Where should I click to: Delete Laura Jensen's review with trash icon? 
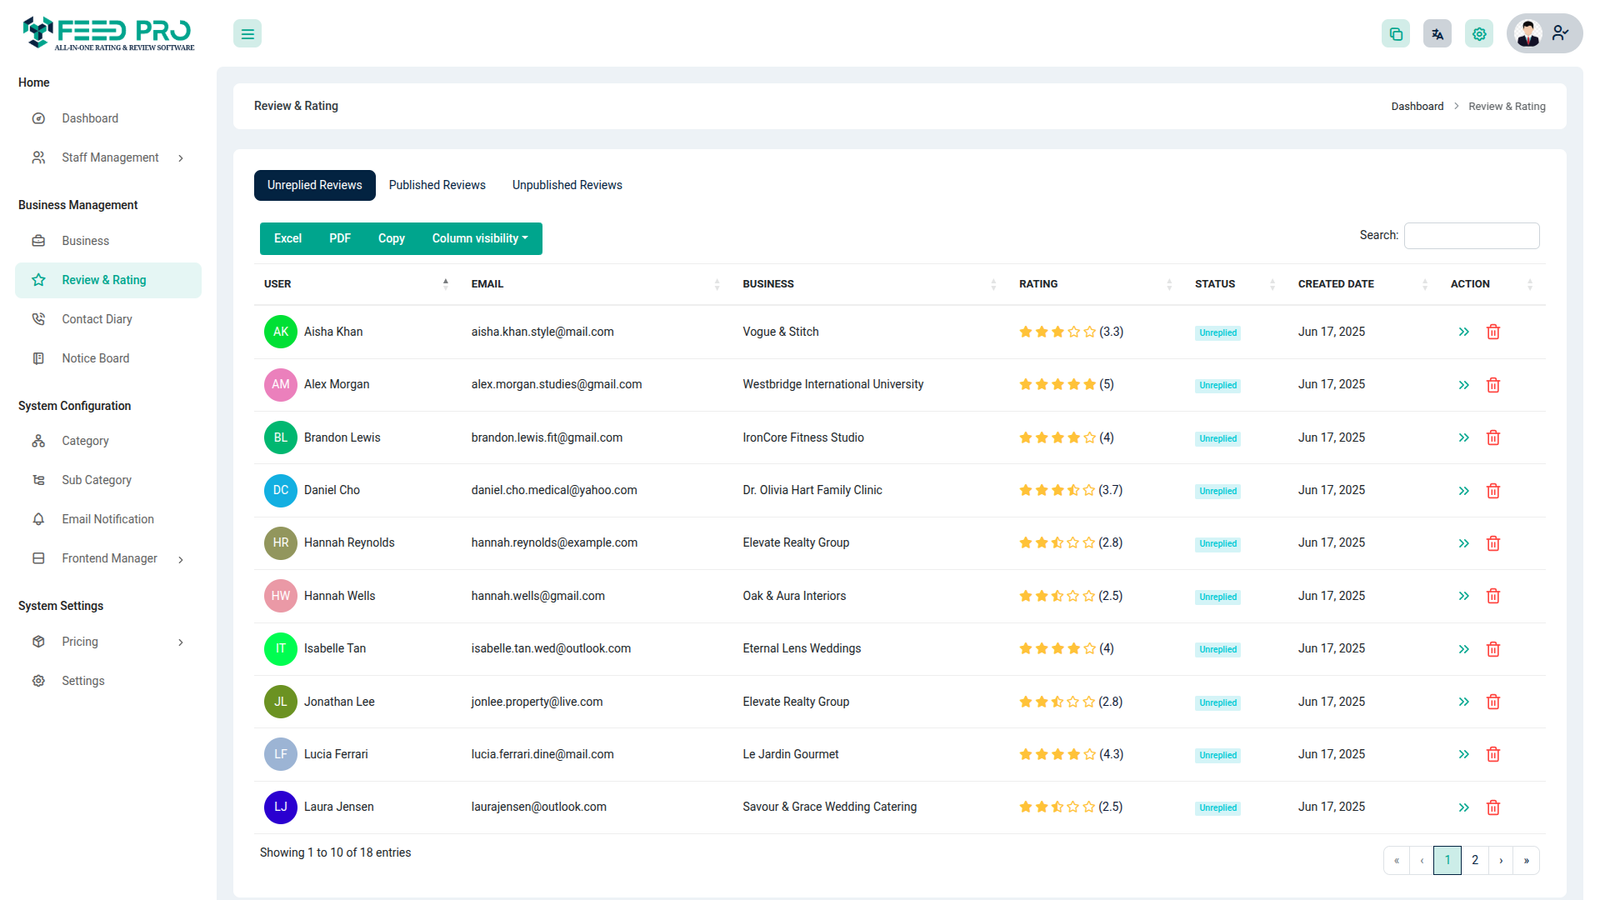[x=1493, y=807]
